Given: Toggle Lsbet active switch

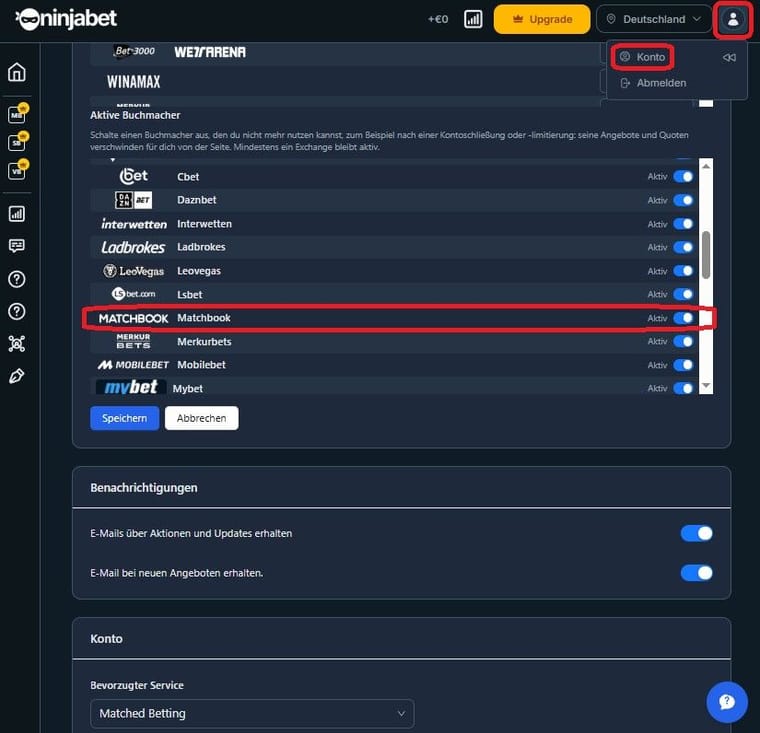Looking at the screenshot, I should pyautogui.click(x=683, y=294).
